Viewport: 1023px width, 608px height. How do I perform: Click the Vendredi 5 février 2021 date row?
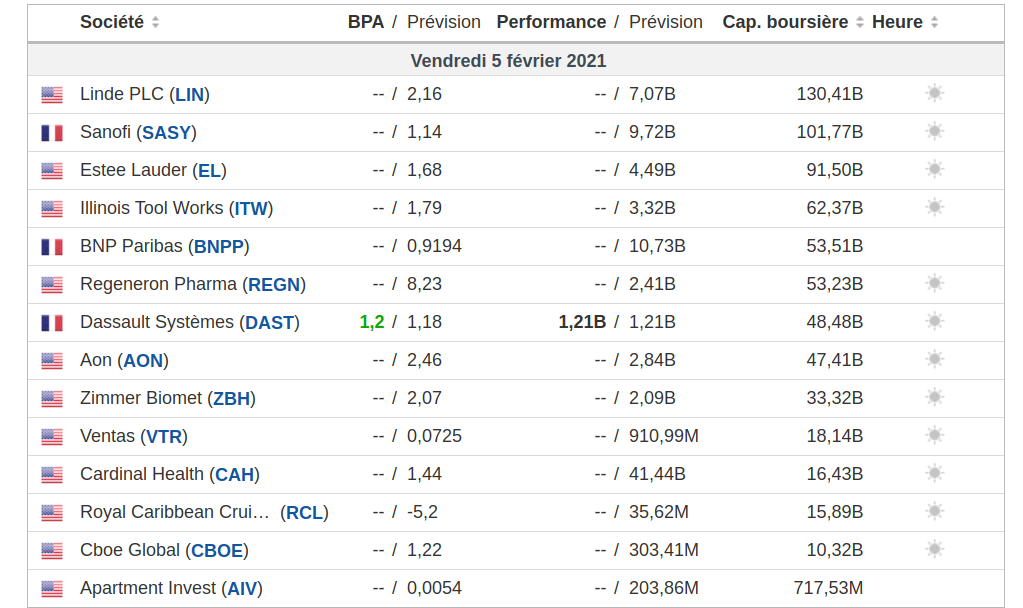(508, 61)
